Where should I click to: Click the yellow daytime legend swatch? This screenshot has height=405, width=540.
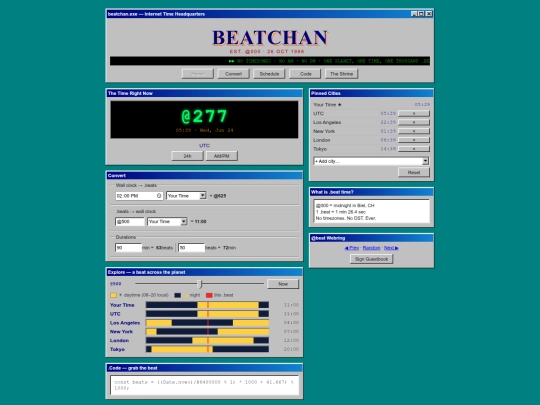point(113,295)
